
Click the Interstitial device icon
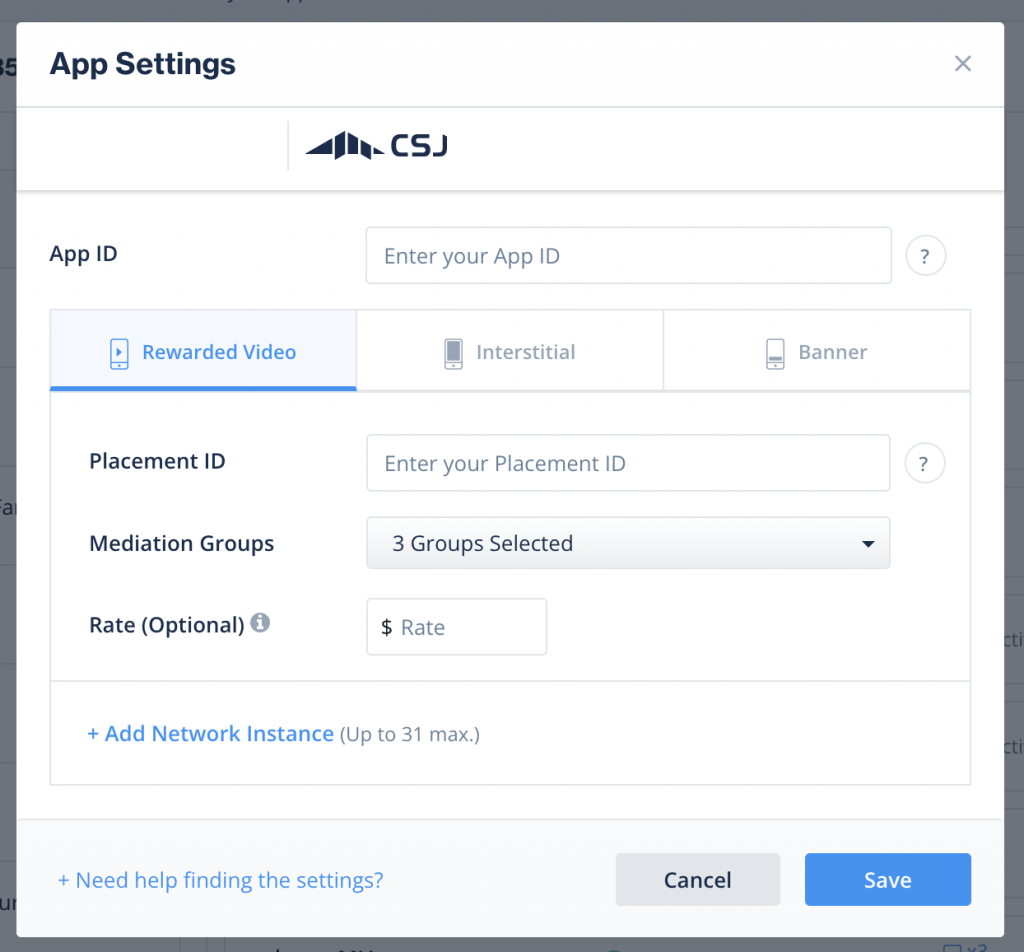pyautogui.click(x=453, y=352)
